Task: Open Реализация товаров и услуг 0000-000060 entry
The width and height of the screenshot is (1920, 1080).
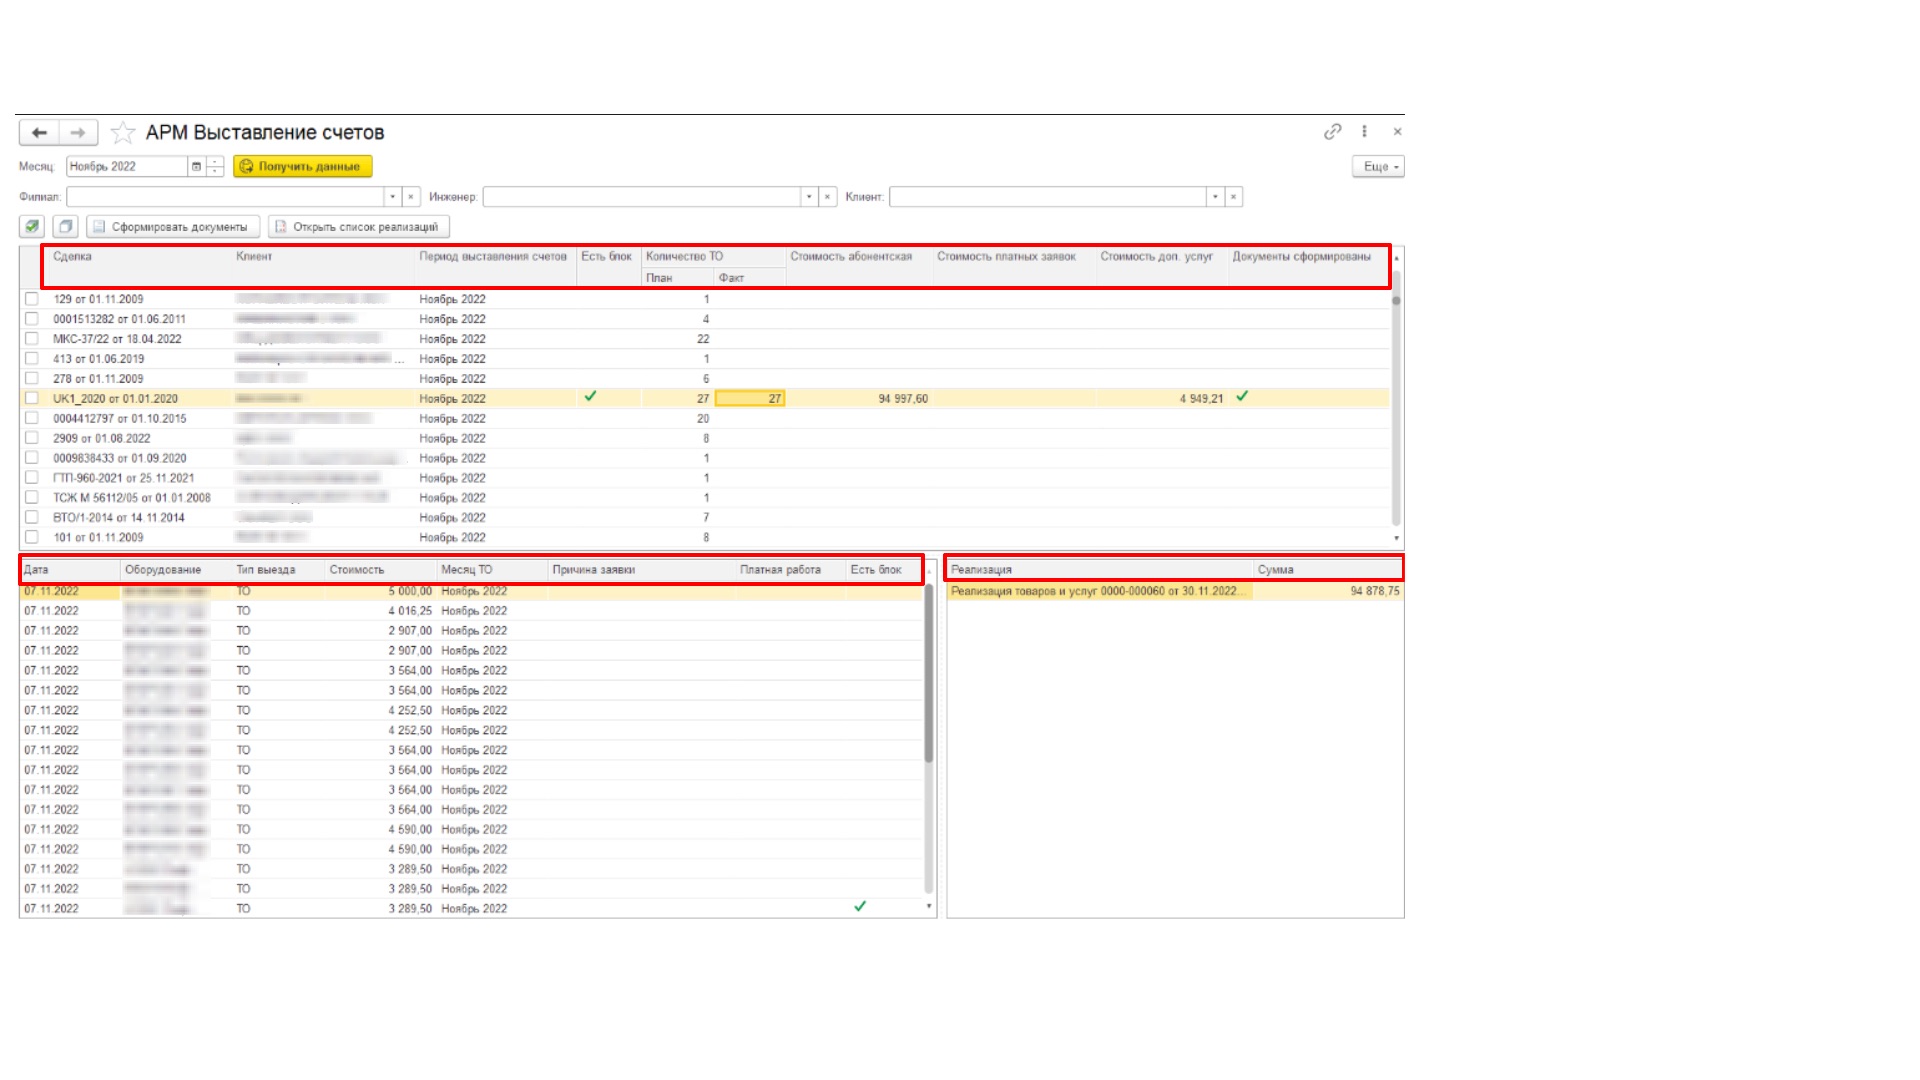Action: point(1099,592)
